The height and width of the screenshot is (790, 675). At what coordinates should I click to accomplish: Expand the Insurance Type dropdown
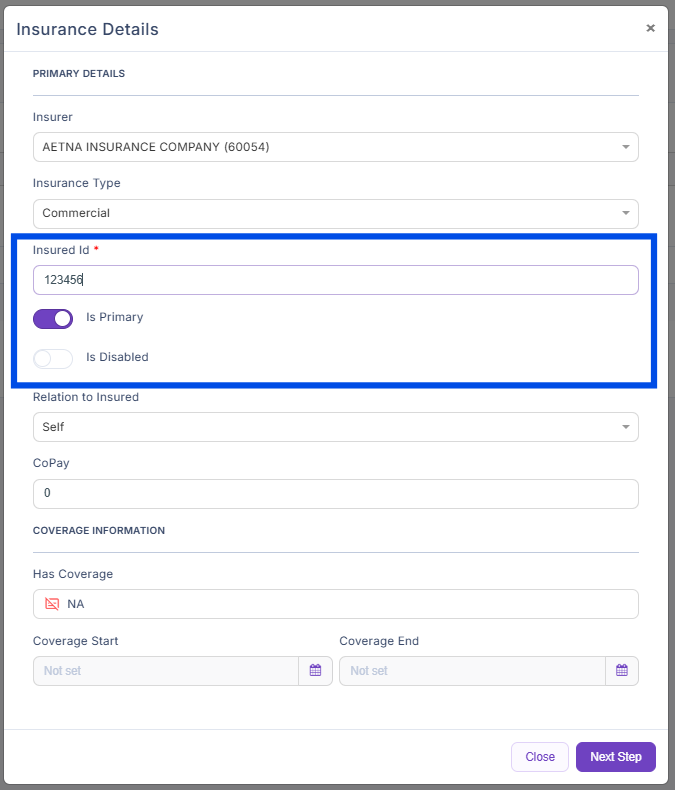point(335,213)
